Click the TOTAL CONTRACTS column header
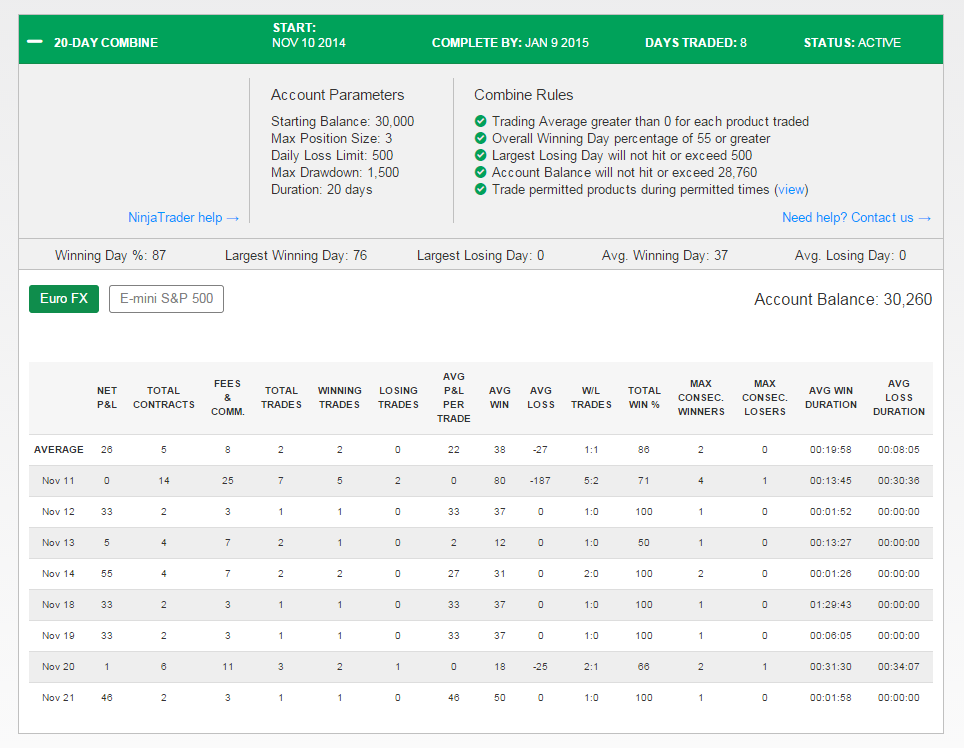 (x=164, y=398)
